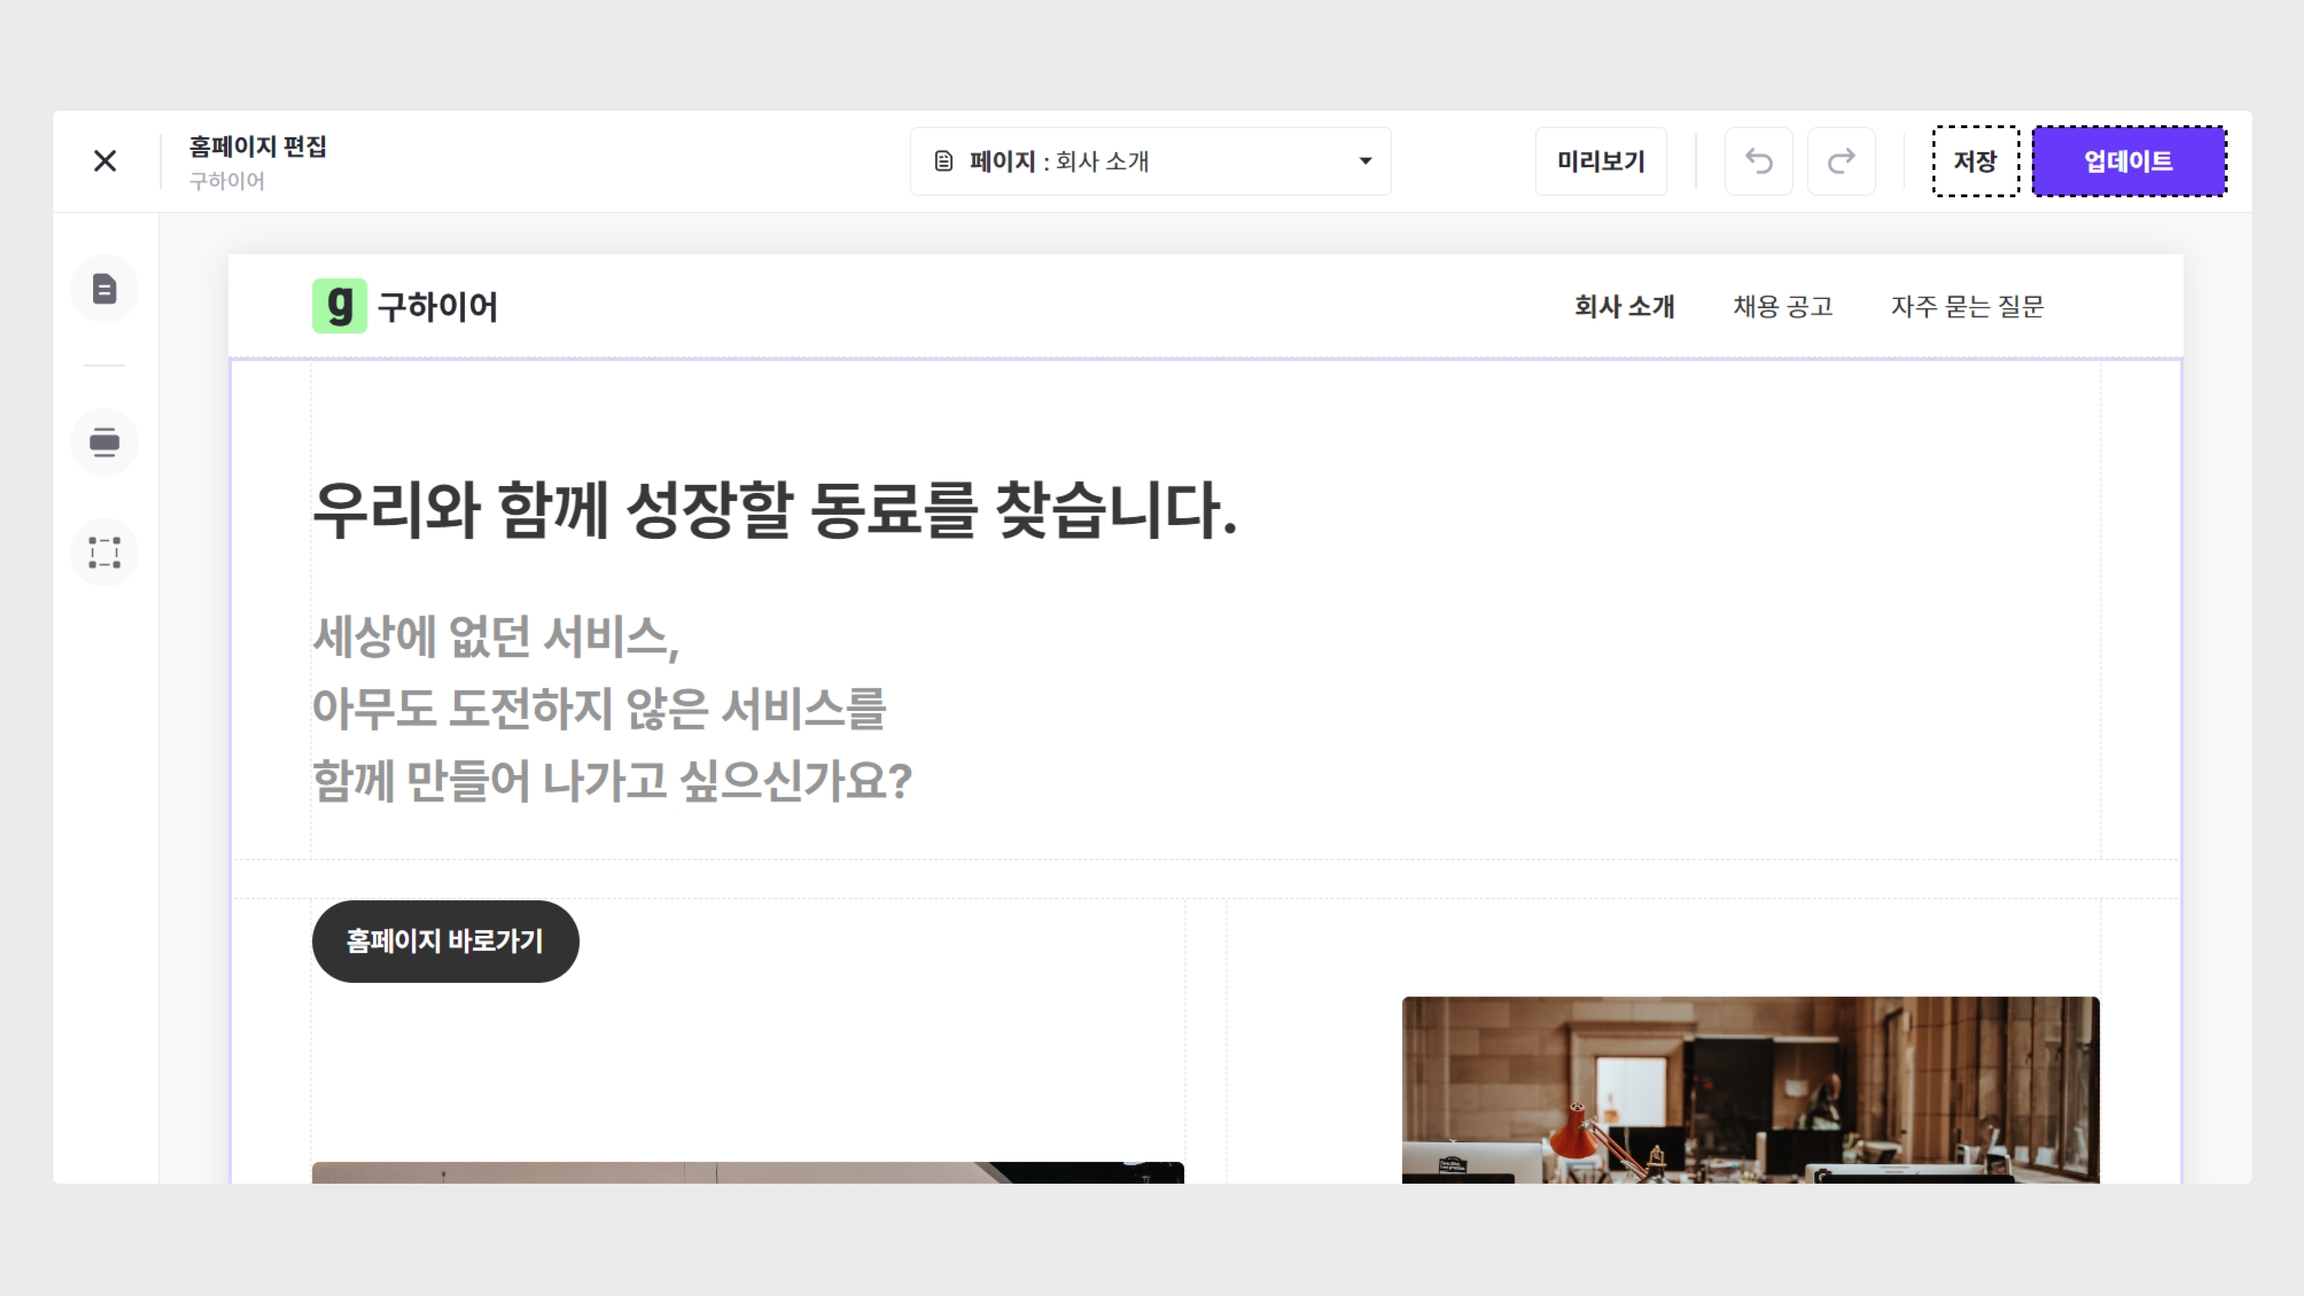Click the dashed selection frame sidebar icon
Screen dimensions: 2304x1296
[105, 553]
